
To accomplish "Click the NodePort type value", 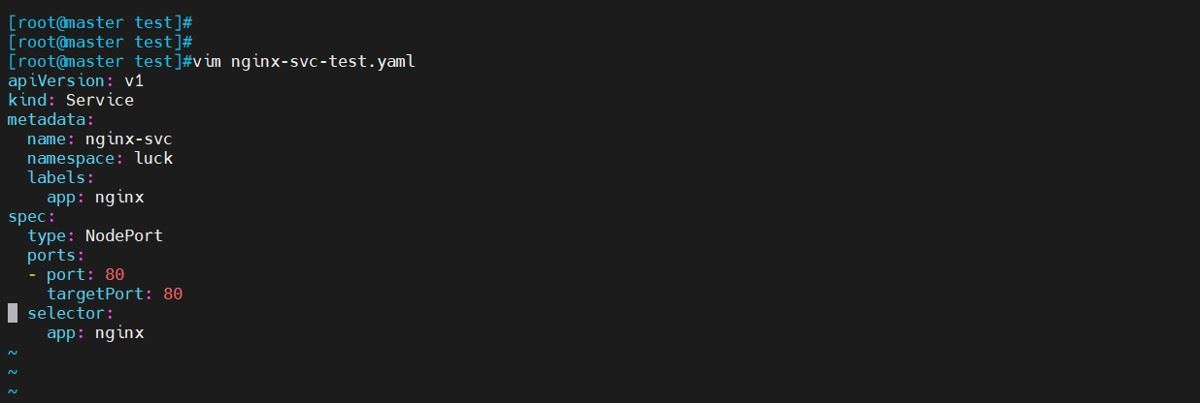I will (124, 236).
